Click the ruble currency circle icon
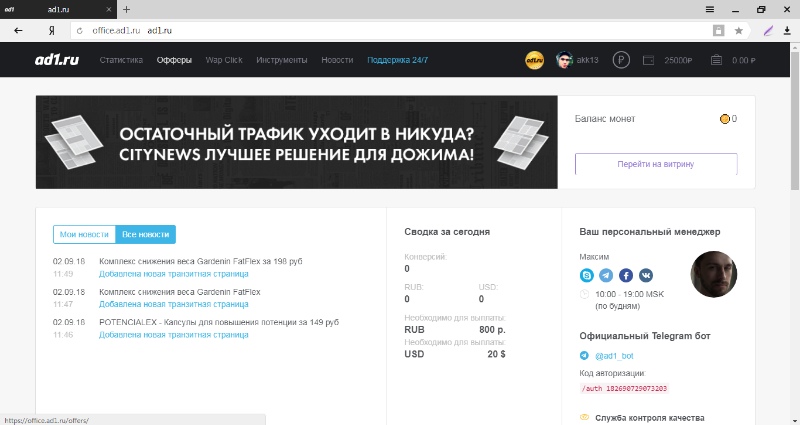Image resolution: width=800 pixels, height=425 pixels. pyautogui.click(x=621, y=60)
